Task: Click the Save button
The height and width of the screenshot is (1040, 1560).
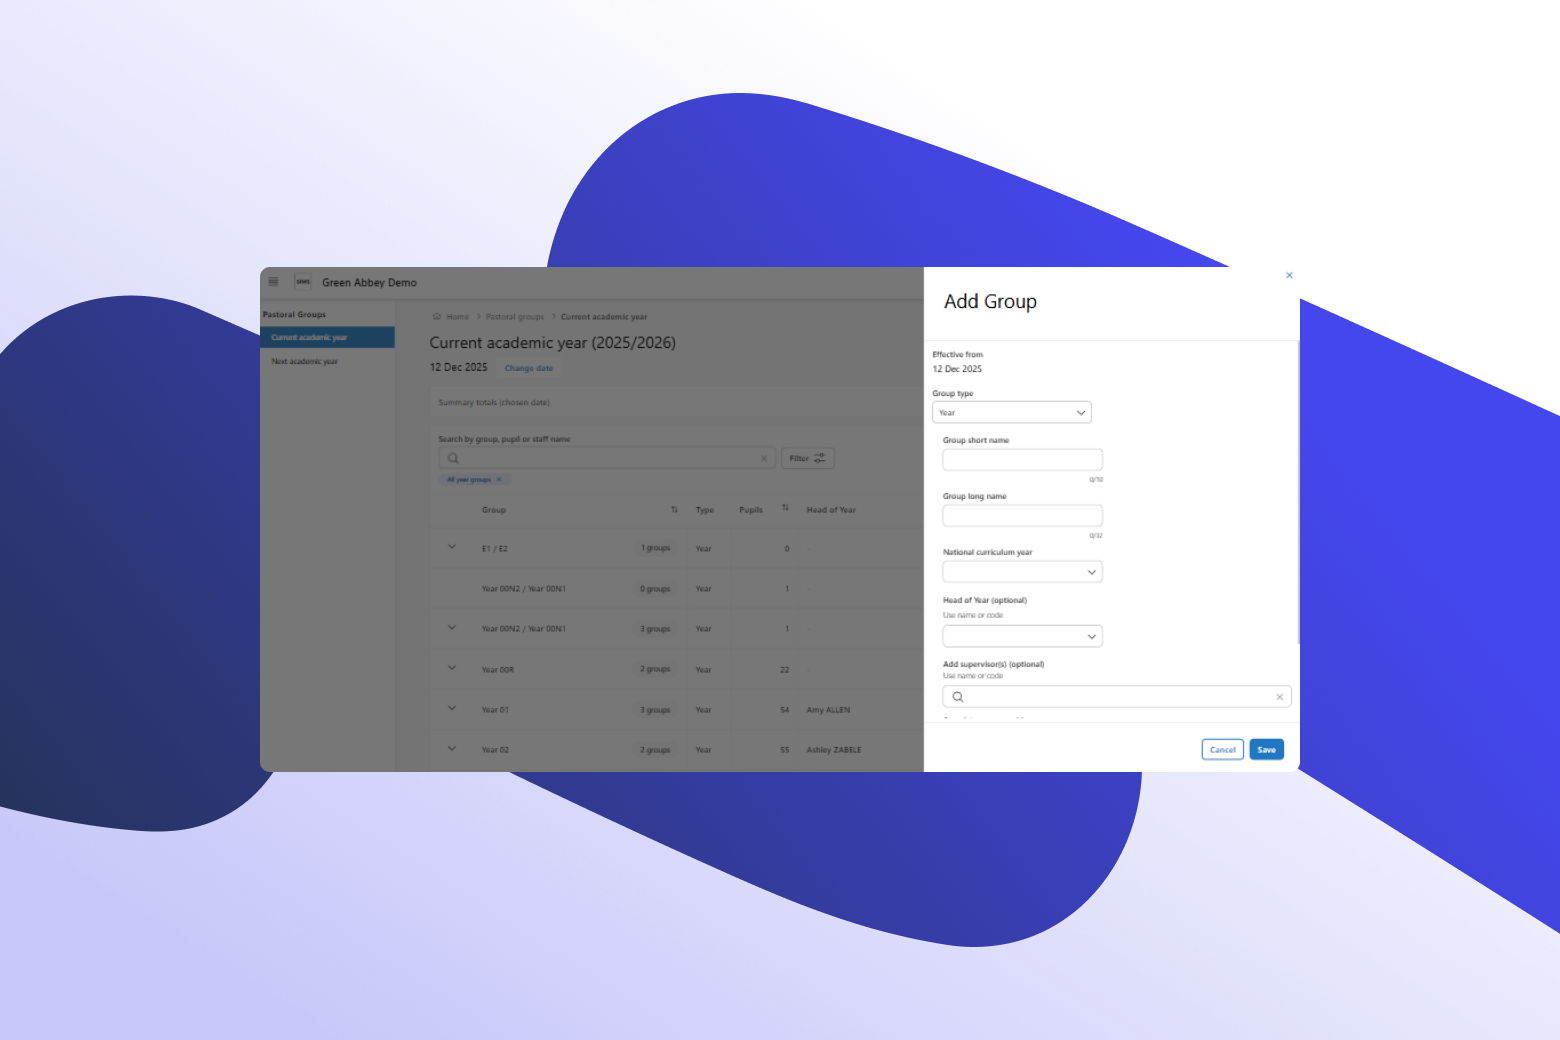Action: (1266, 750)
